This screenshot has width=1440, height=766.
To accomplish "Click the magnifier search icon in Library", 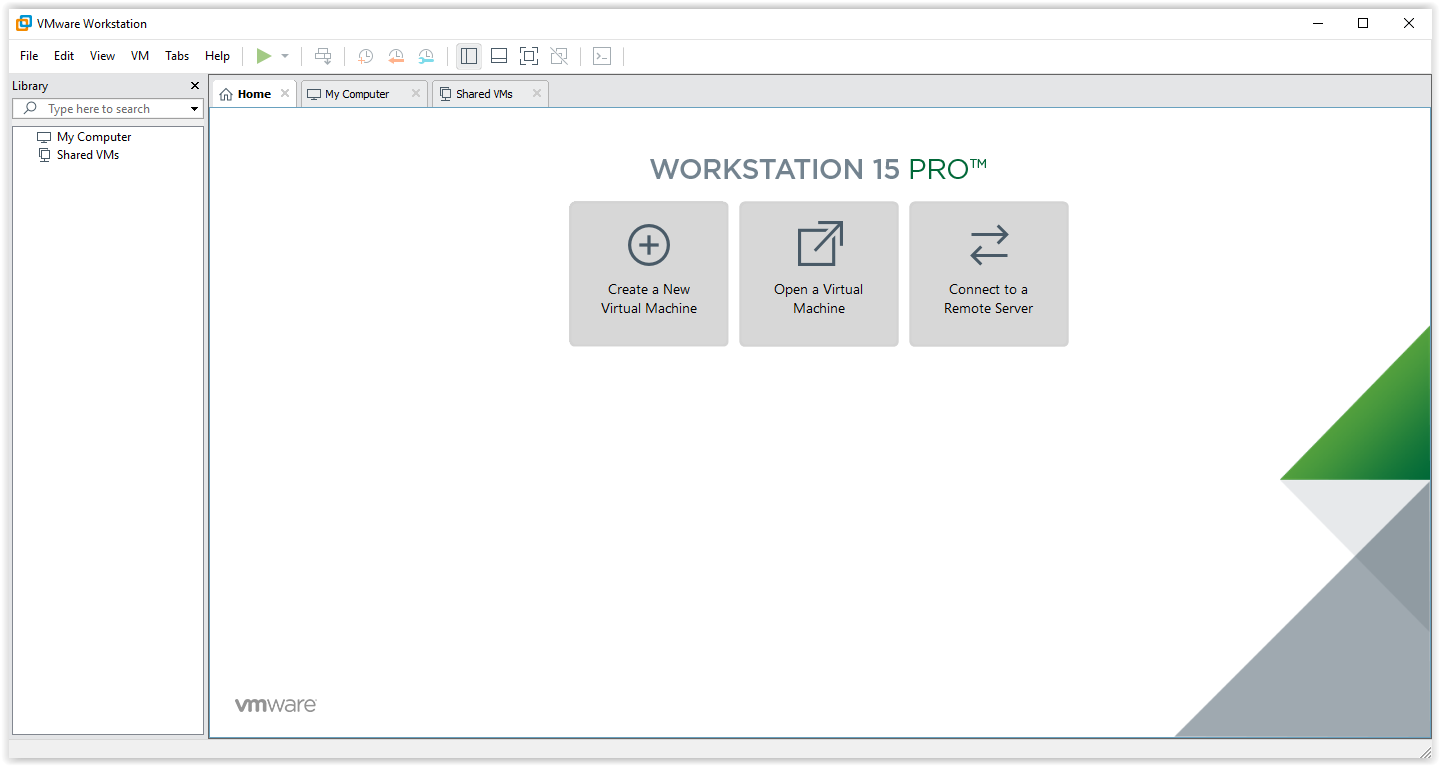I will (31, 109).
